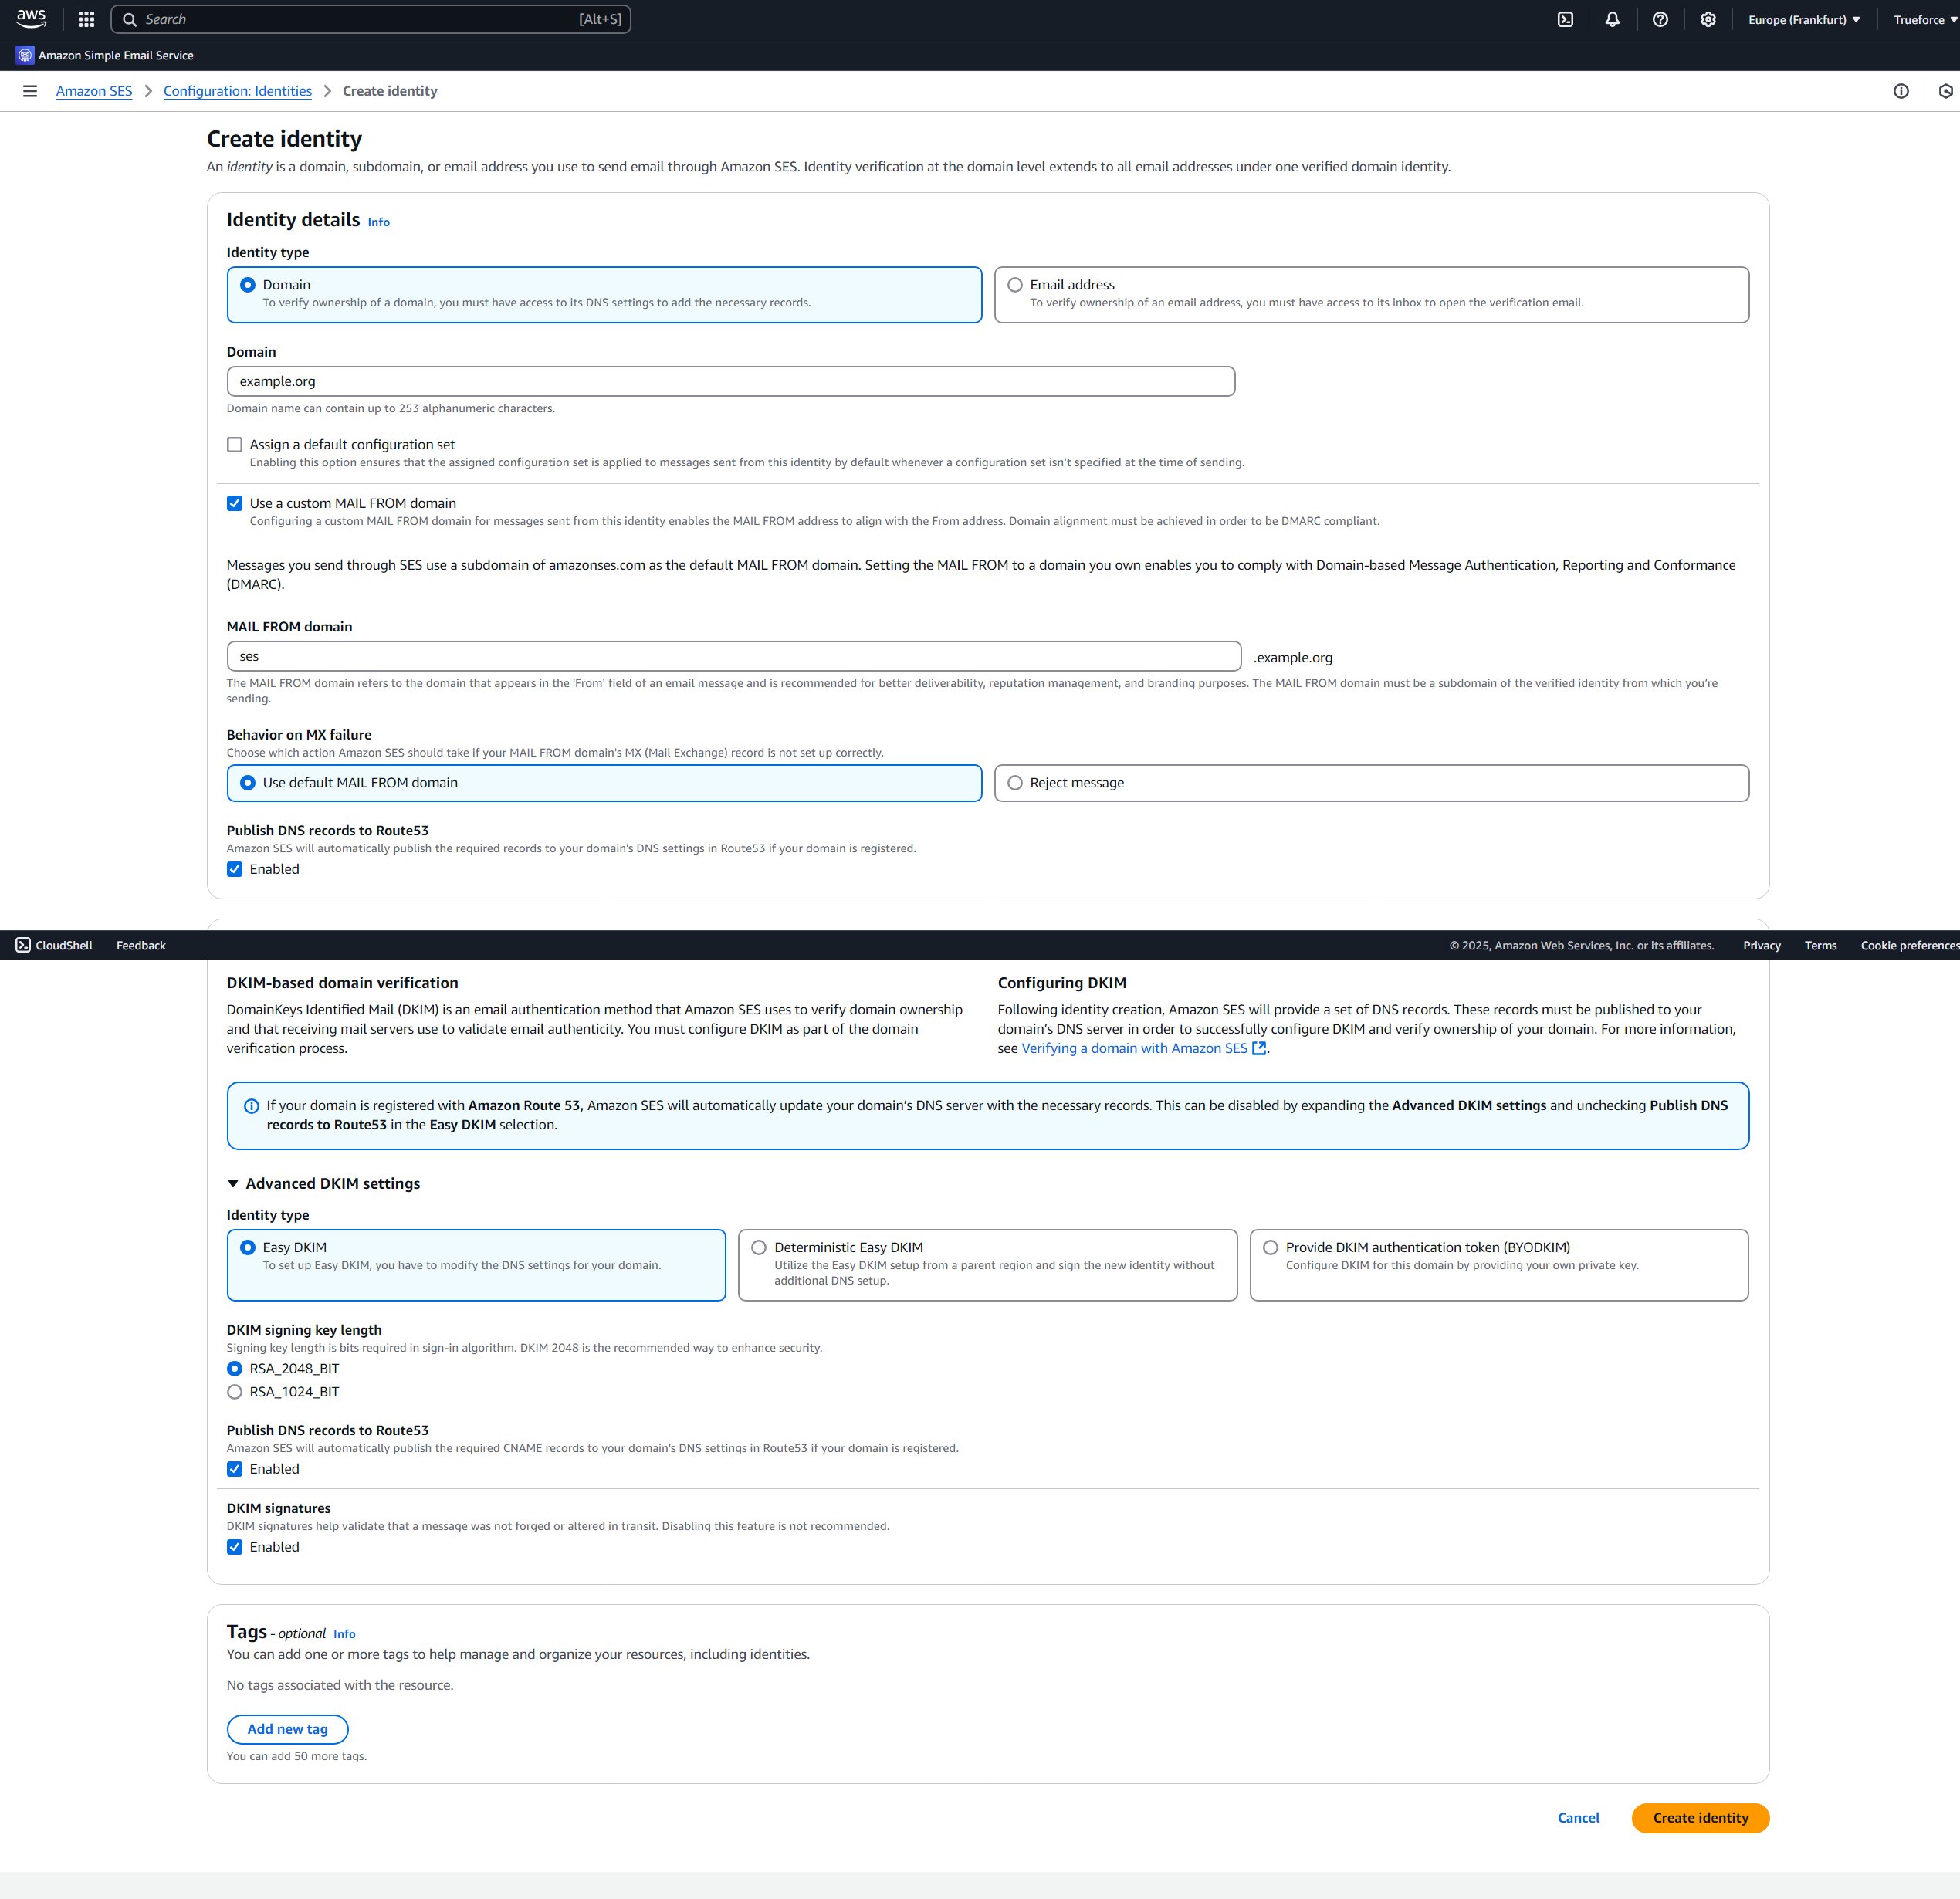Image resolution: width=1960 pixels, height=1899 pixels.
Task: Launch CloudShell from the top bar icon
Action: [1565, 19]
